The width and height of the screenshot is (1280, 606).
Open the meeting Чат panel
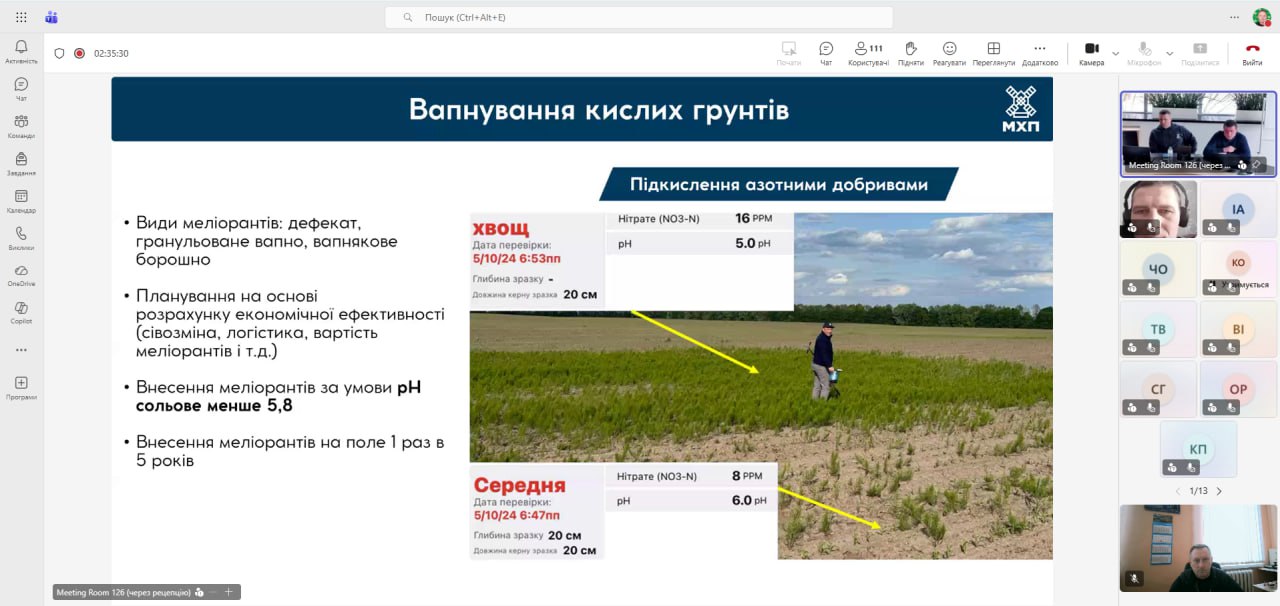pos(826,52)
